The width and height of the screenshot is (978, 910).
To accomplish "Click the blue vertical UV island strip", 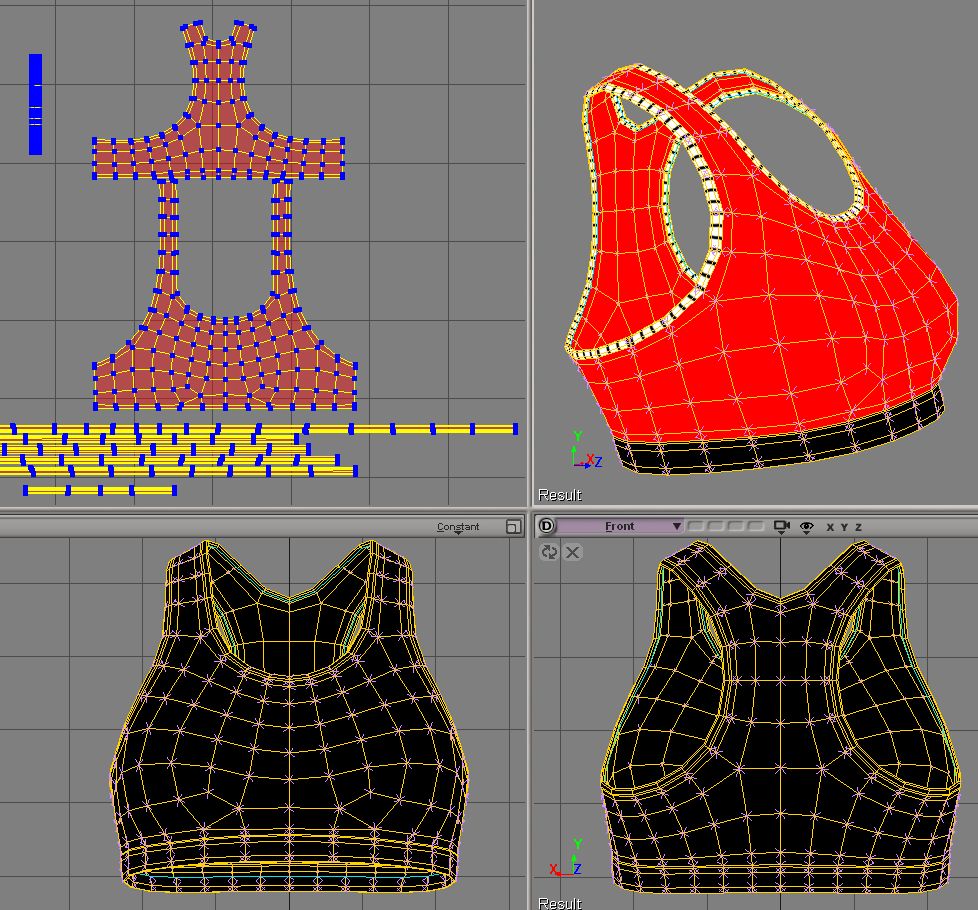I will (36, 104).
